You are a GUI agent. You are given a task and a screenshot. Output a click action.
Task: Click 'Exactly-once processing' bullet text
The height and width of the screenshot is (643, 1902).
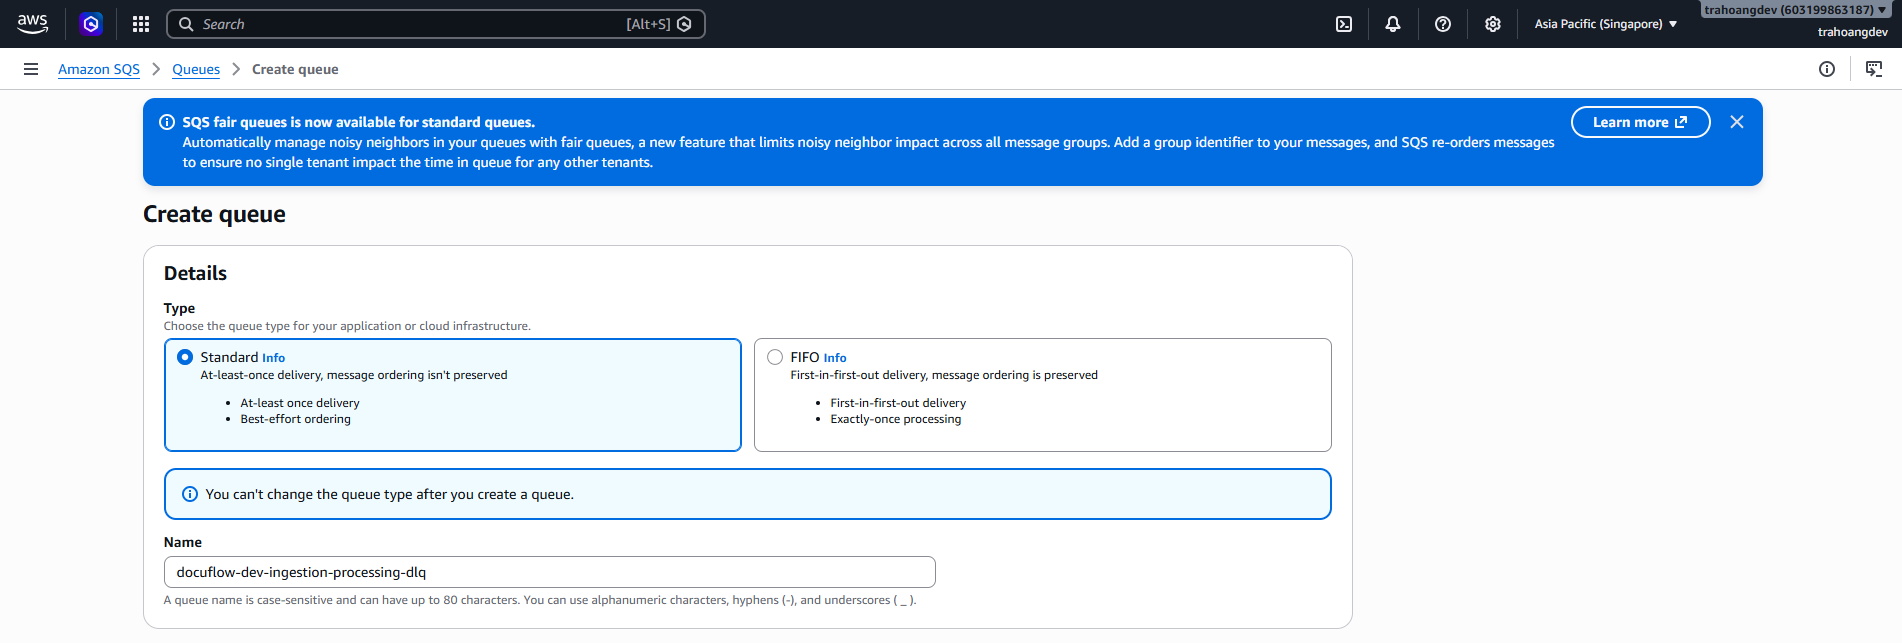896,419
